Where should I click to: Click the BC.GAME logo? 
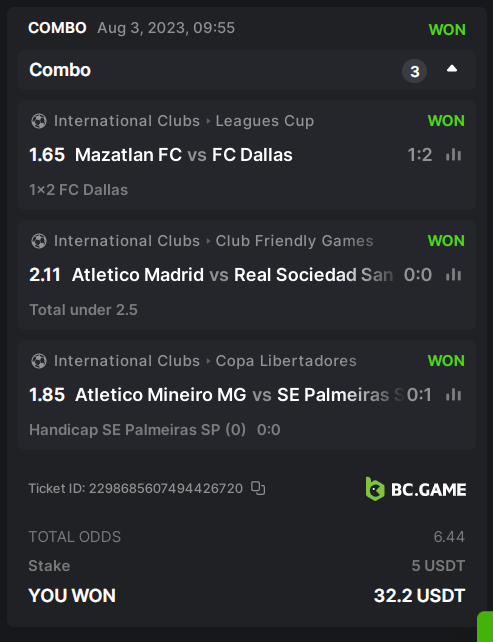(x=416, y=489)
